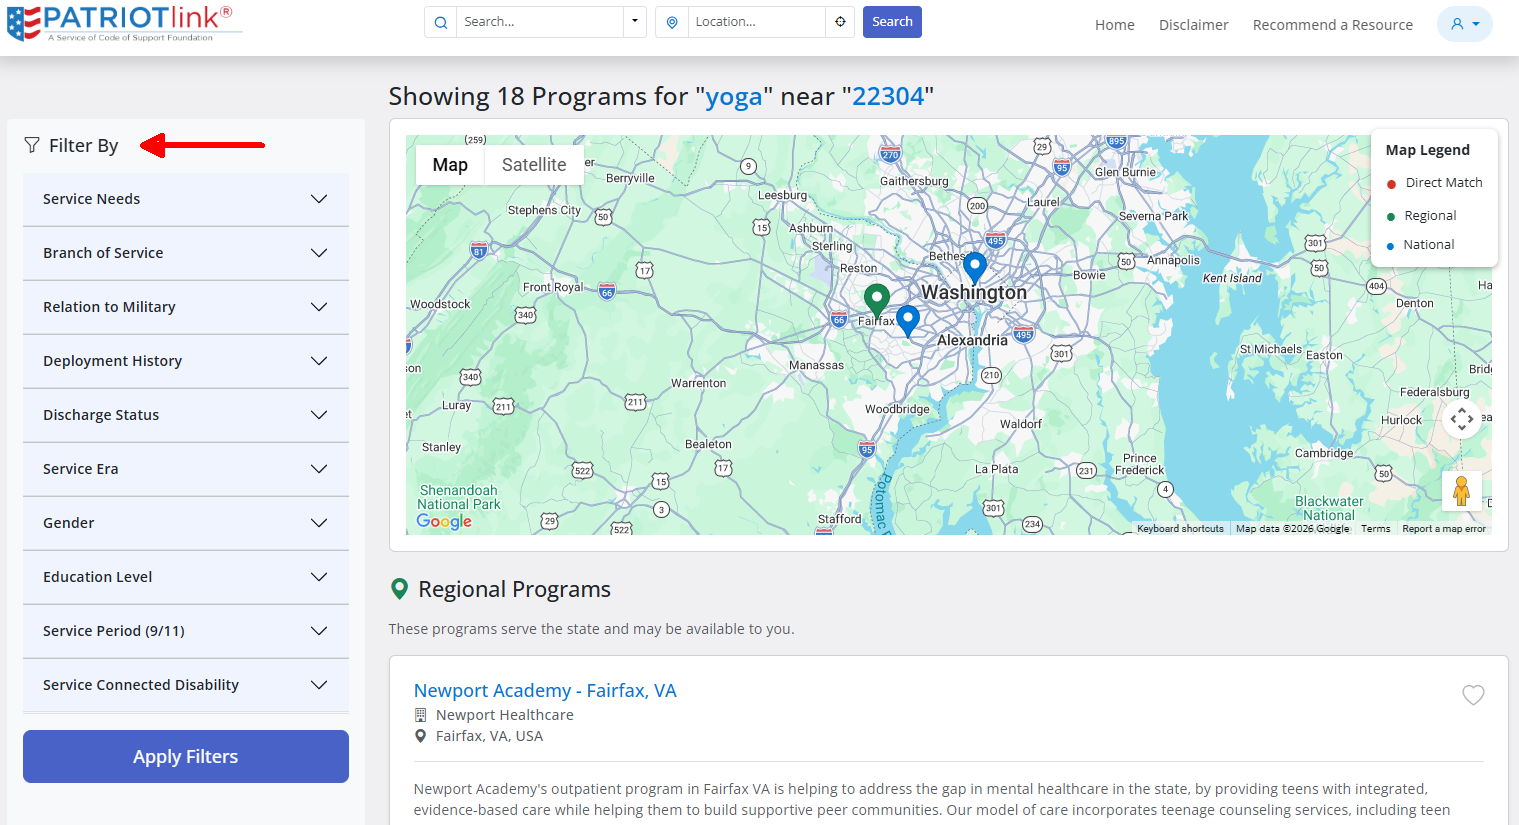The image size is (1519, 825).
Task: Click Regional green legend dot
Action: [x=1391, y=217]
